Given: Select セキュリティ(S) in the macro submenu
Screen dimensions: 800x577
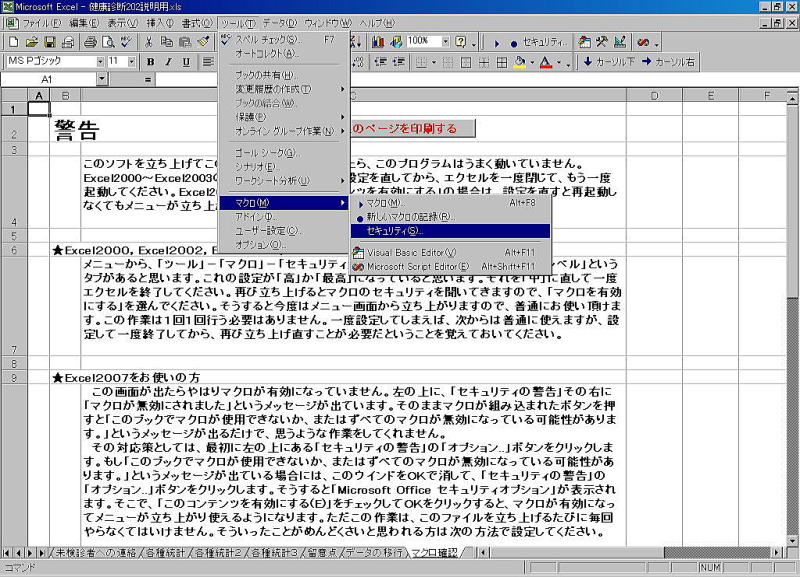Looking at the screenshot, I should coord(451,231).
